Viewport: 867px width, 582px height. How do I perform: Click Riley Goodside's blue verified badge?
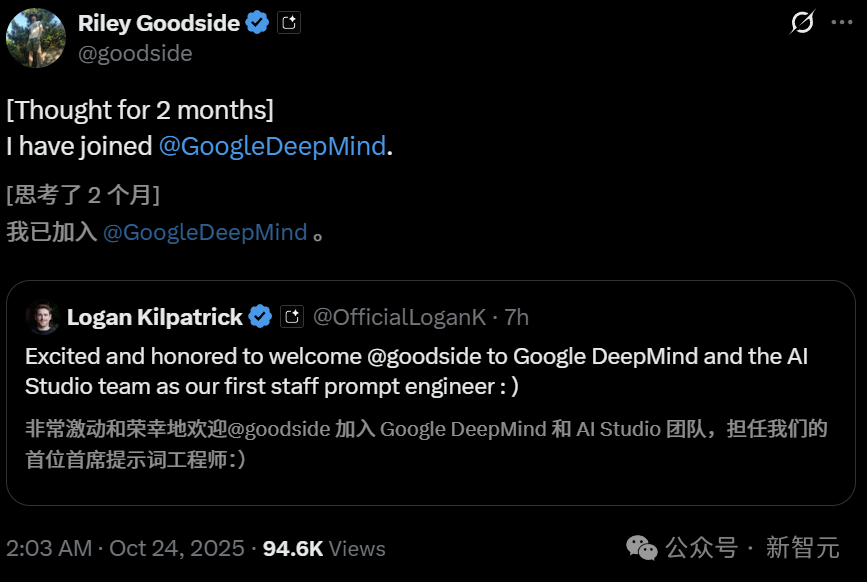(x=257, y=23)
